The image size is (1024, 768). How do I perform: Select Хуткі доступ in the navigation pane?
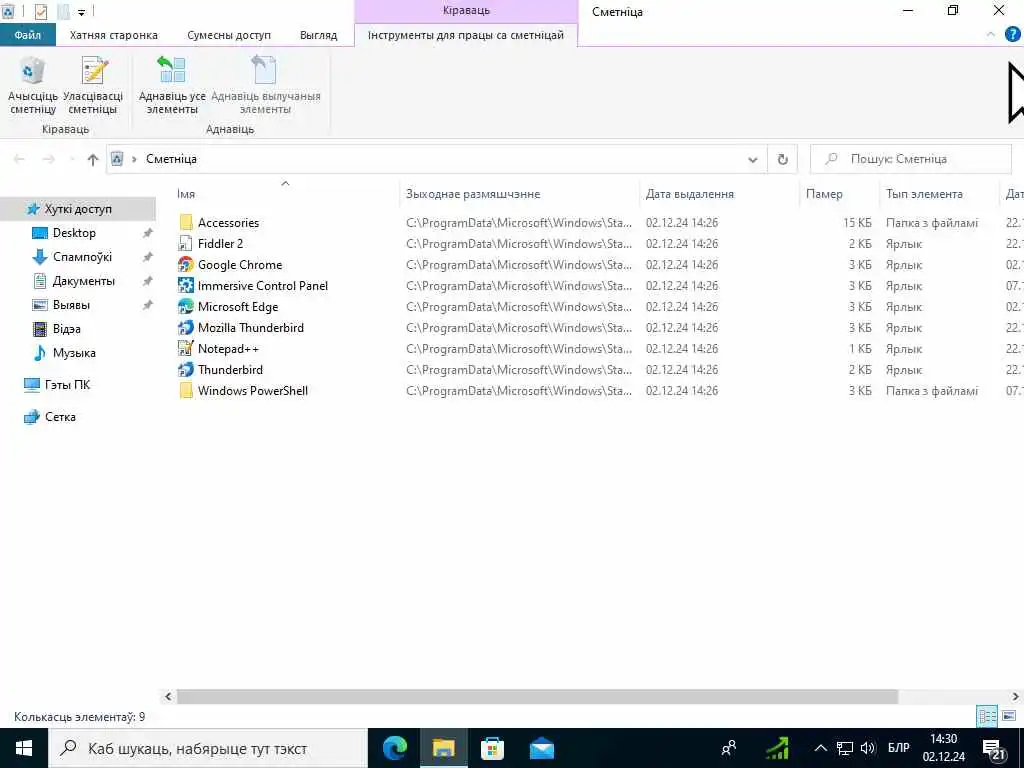click(78, 210)
